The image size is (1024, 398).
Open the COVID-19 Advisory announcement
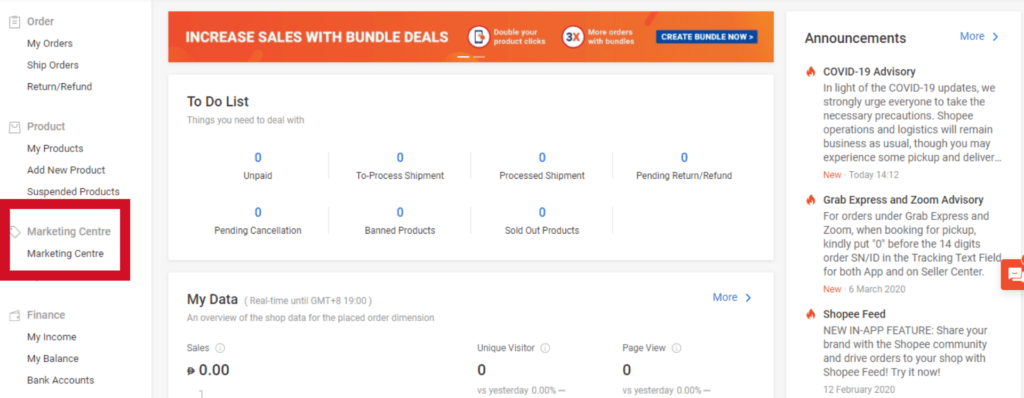click(869, 72)
